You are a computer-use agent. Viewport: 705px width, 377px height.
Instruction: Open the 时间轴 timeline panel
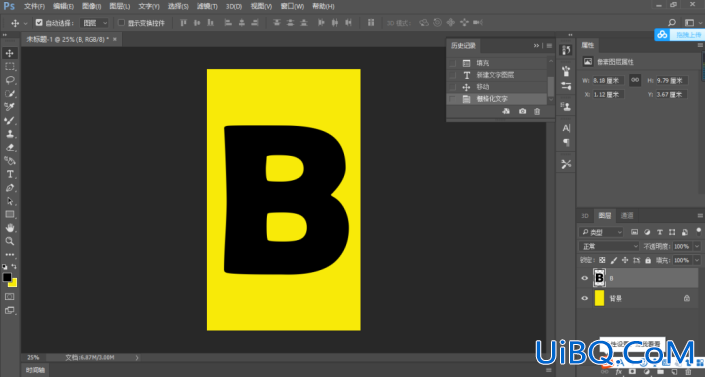point(35,370)
